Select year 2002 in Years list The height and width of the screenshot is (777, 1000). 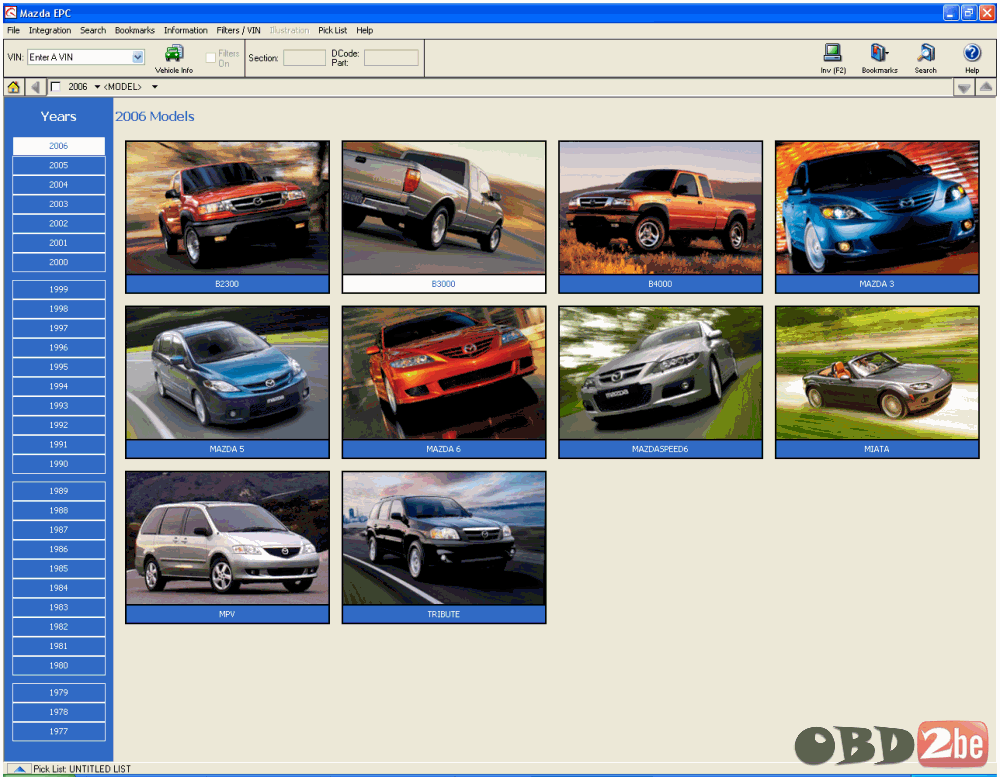coord(59,223)
